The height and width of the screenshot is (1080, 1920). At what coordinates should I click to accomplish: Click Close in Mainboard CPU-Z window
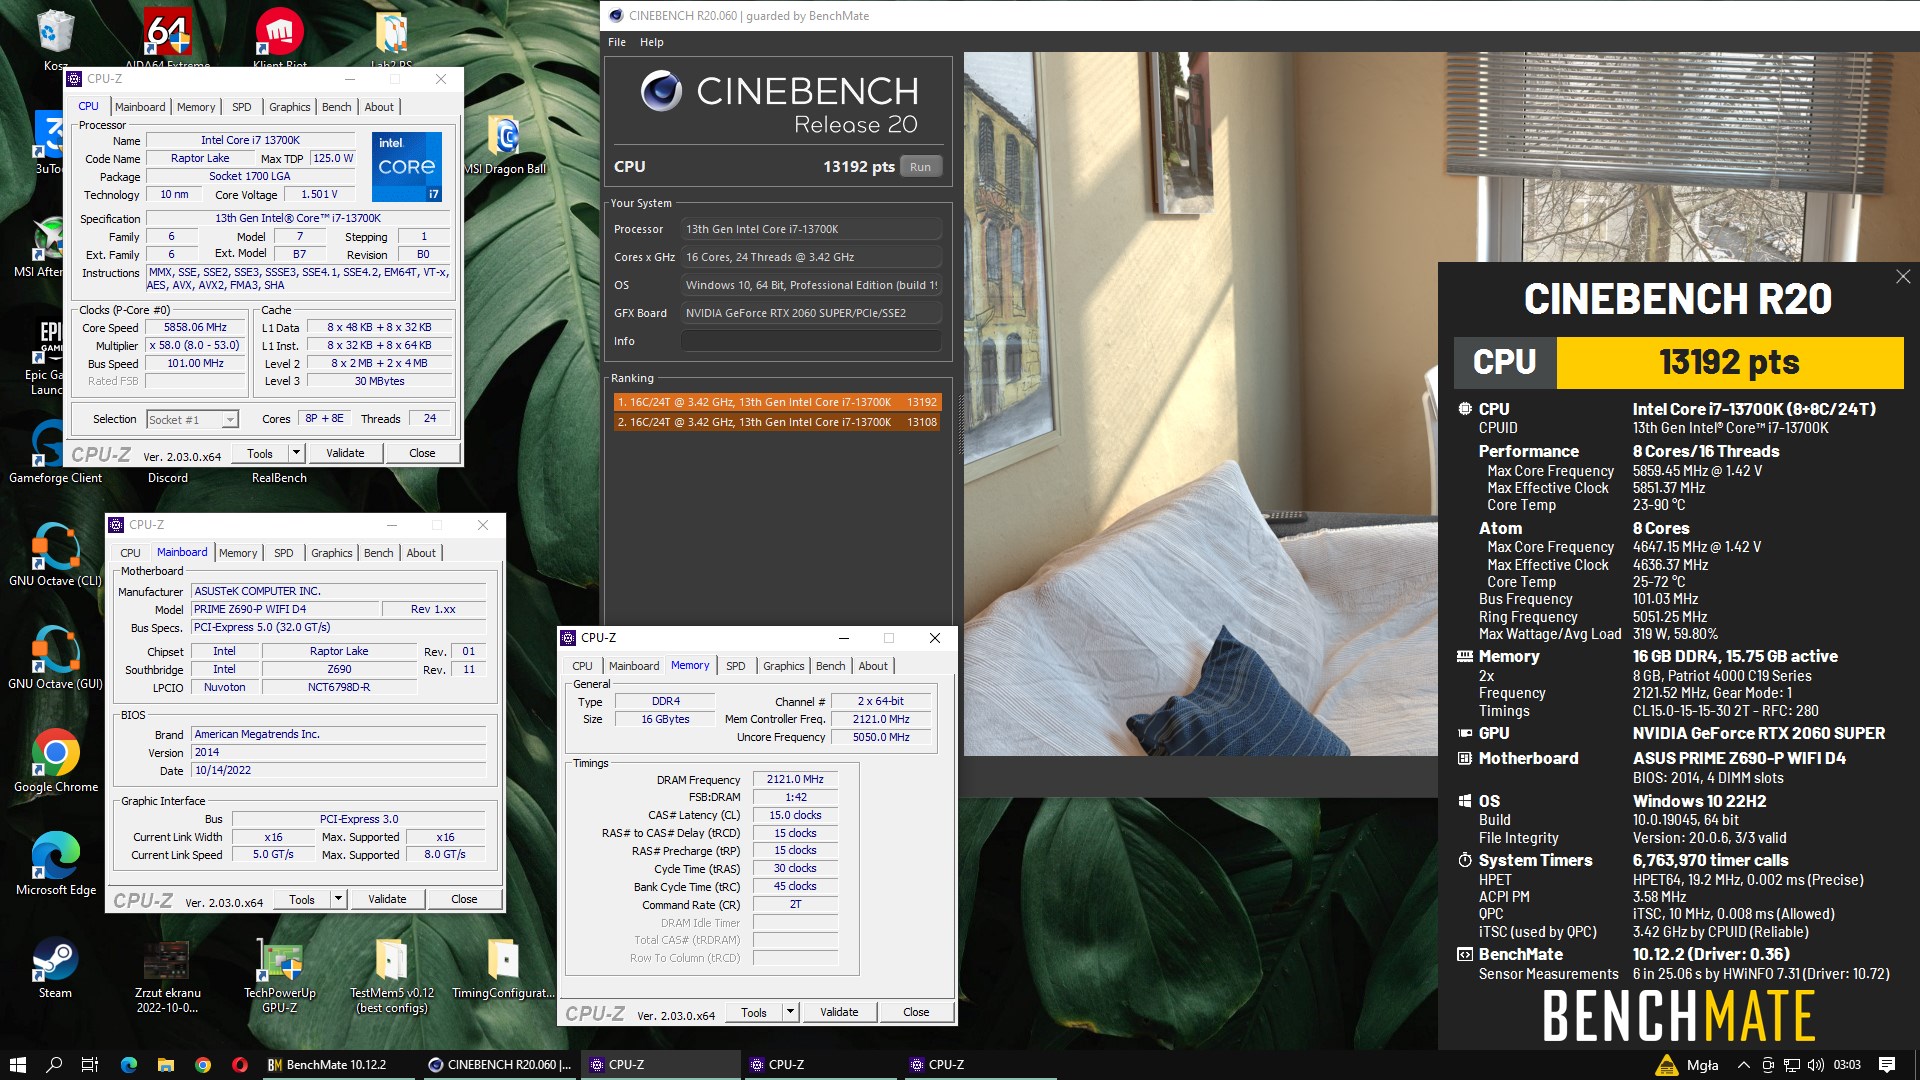464,899
